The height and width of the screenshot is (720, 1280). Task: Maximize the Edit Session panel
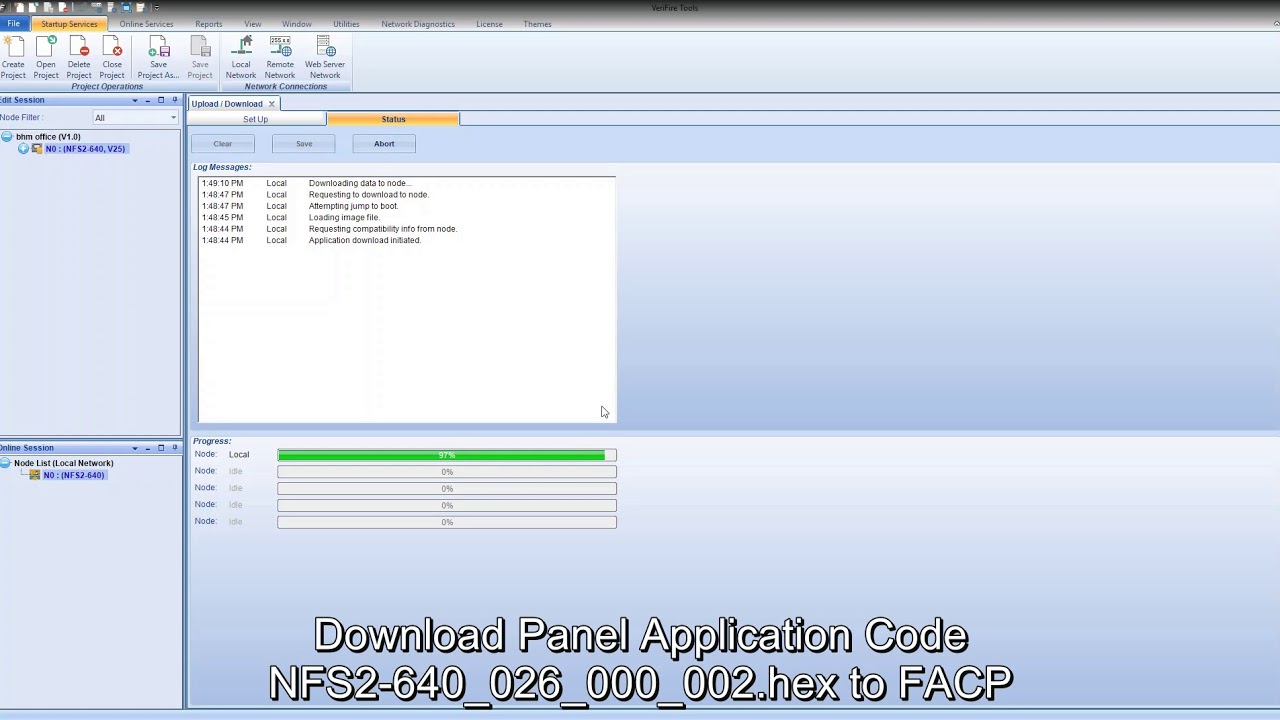(160, 100)
